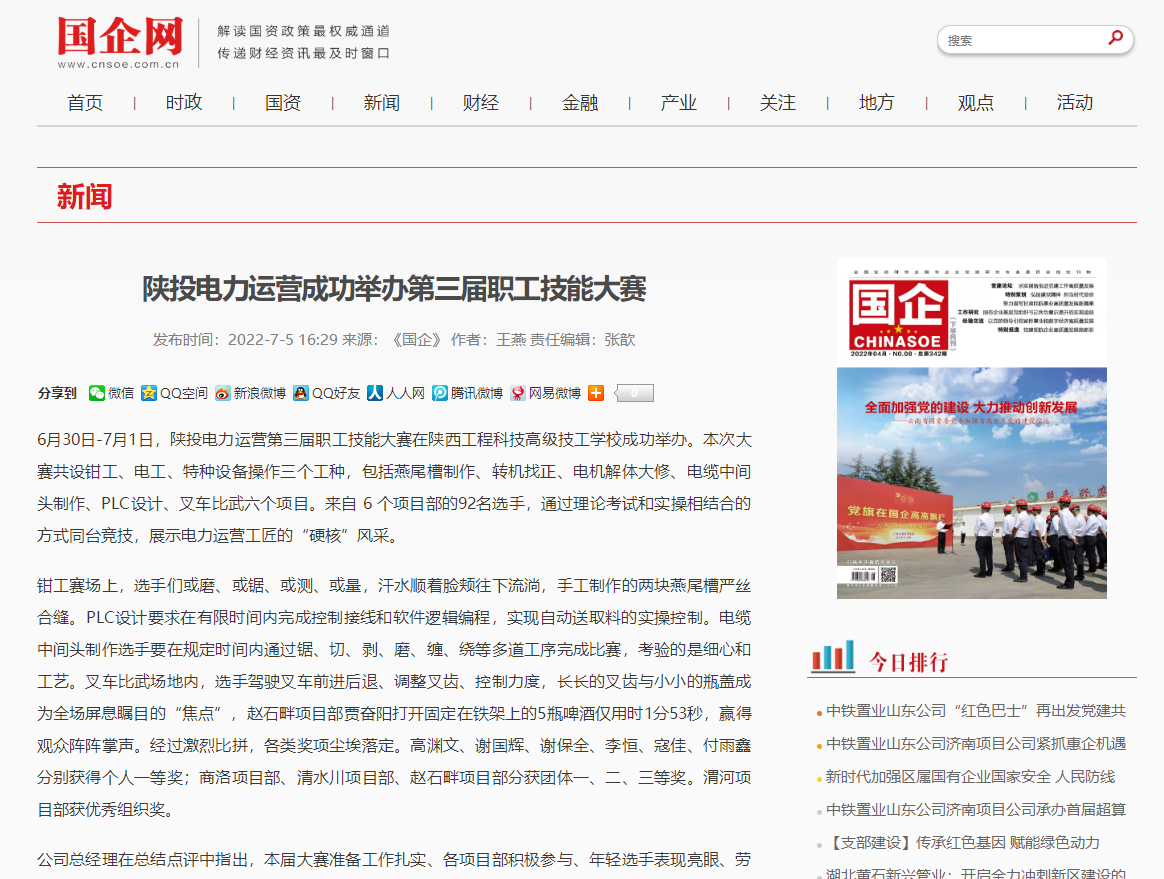Open the 金融 navigation tab

(580, 103)
